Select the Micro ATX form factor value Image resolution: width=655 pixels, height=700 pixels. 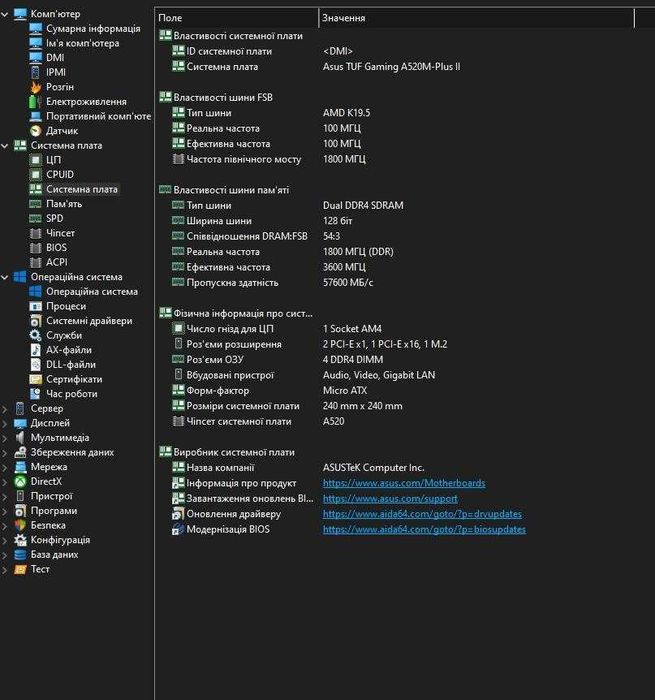click(345, 391)
